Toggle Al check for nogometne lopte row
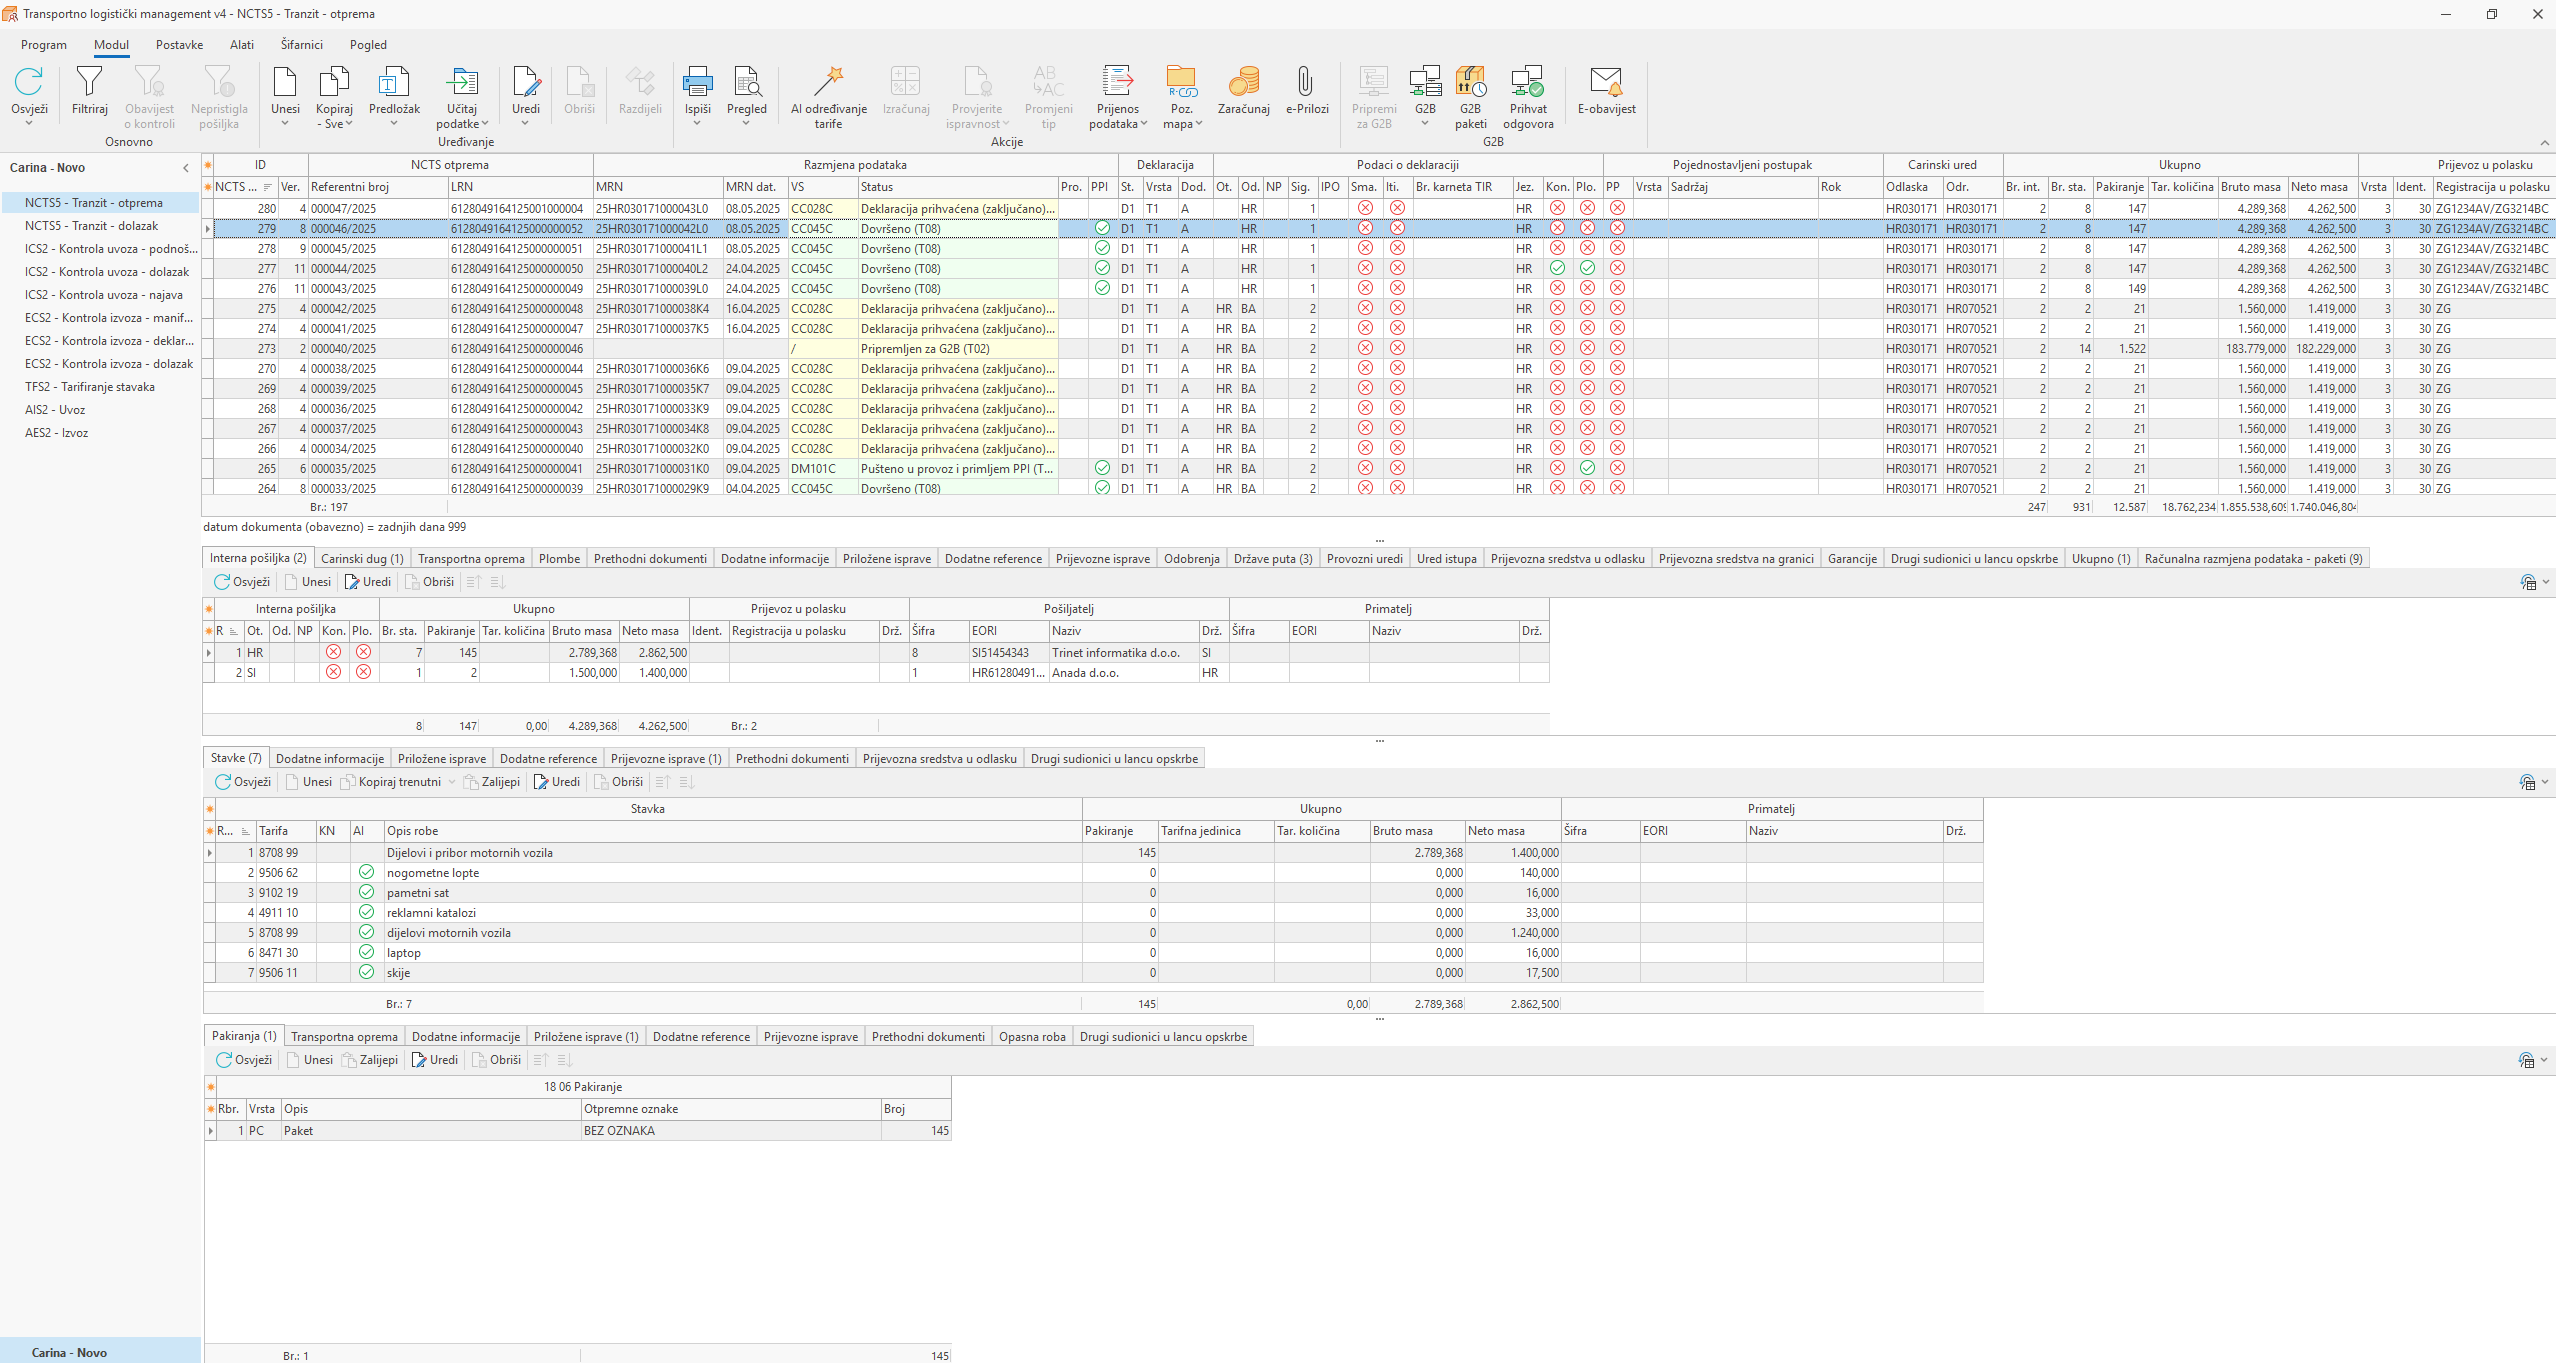The height and width of the screenshot is (1363, 2556). coord(366,872)
